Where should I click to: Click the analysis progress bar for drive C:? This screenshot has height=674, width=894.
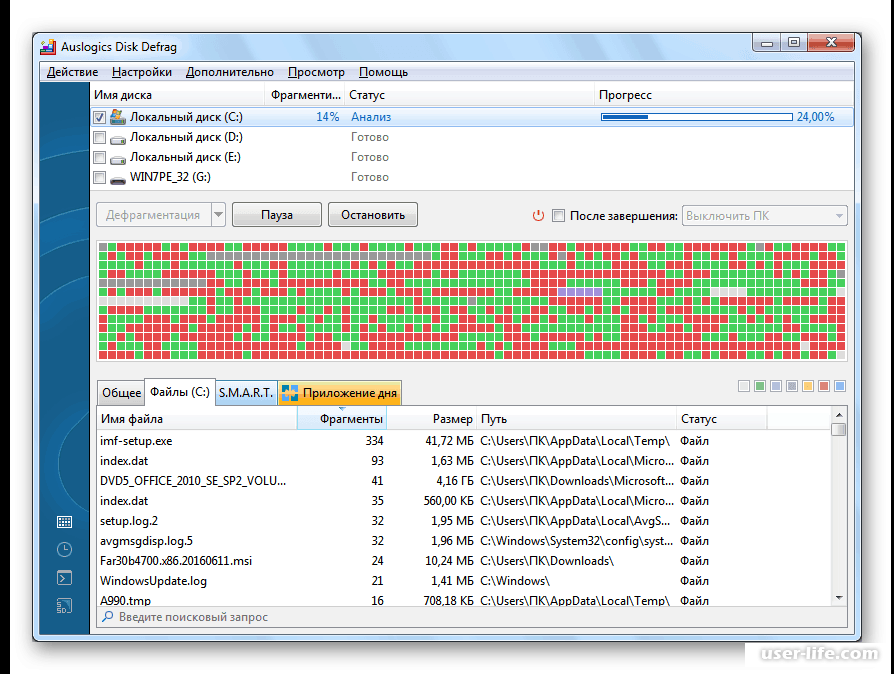click(697, 117)
